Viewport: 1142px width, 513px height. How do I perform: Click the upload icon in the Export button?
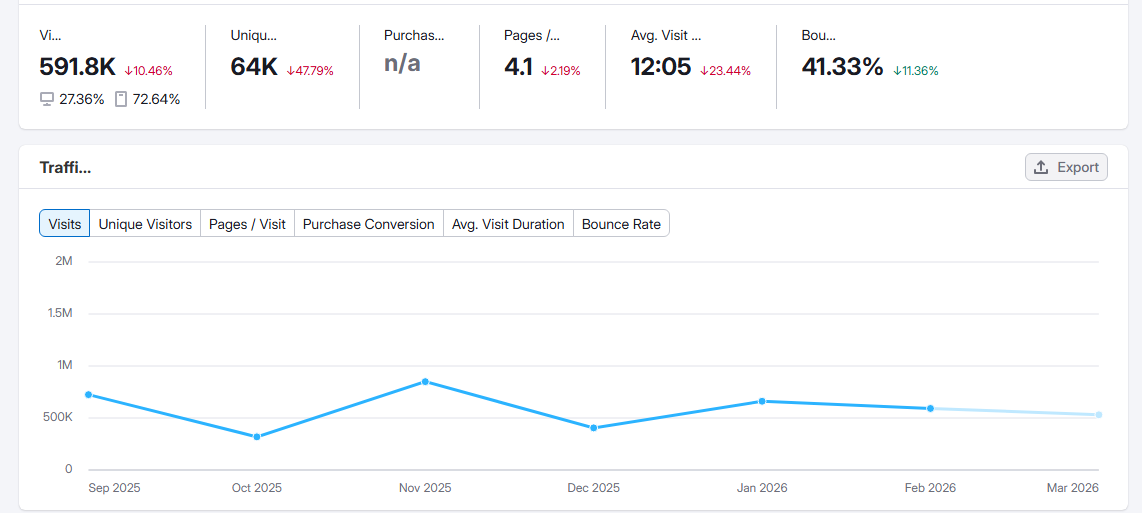pos(1041,167)
